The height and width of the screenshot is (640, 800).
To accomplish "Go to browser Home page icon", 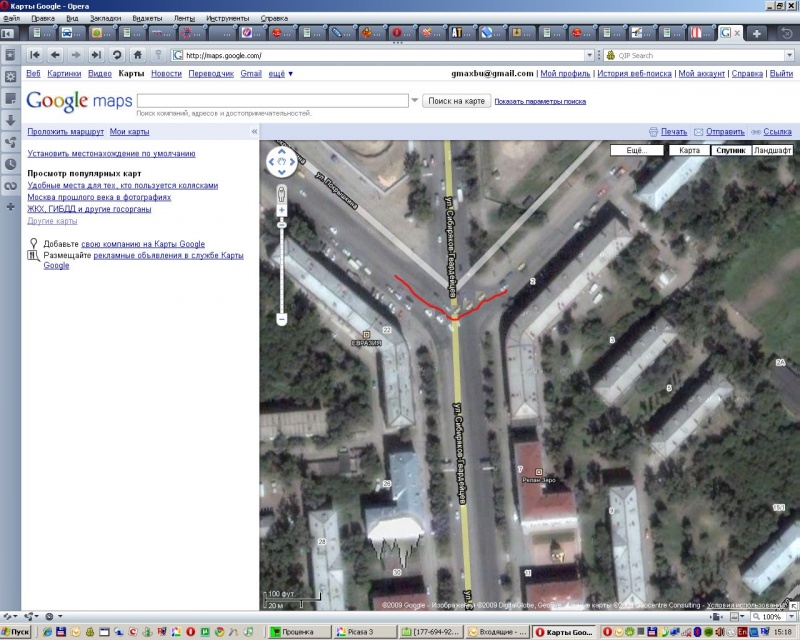I will pos(138,55).
